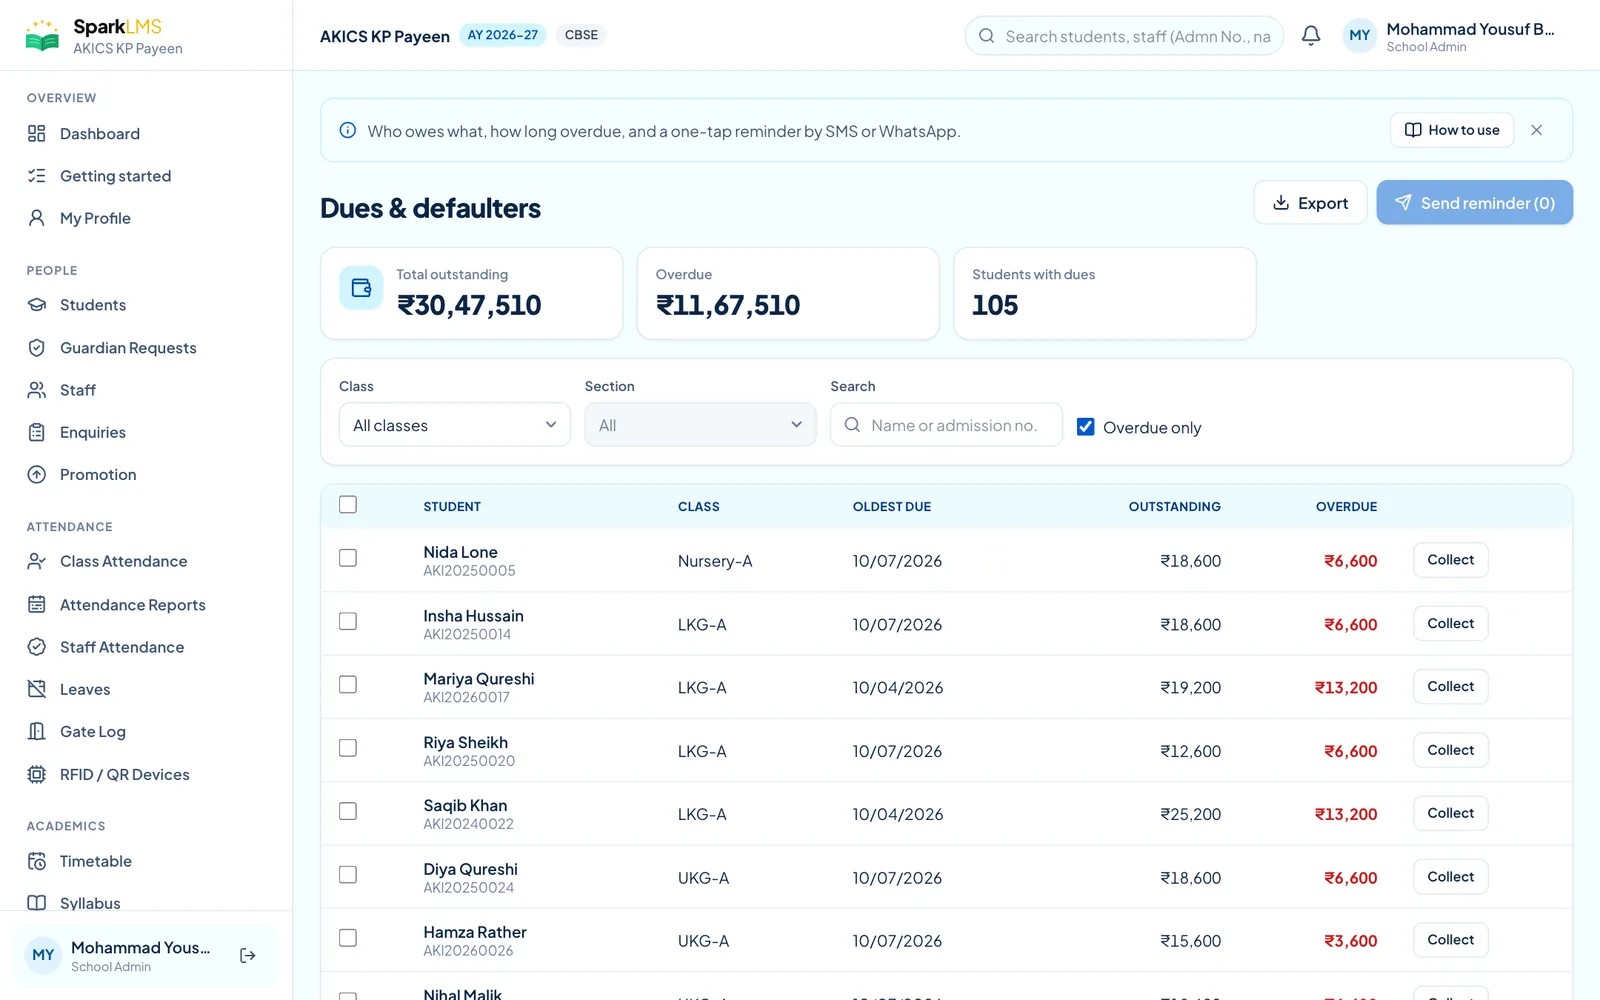Click the Dashboard sidebar icon
The height and width of the screenshot is (1000, 1600).
coord(37,134)
